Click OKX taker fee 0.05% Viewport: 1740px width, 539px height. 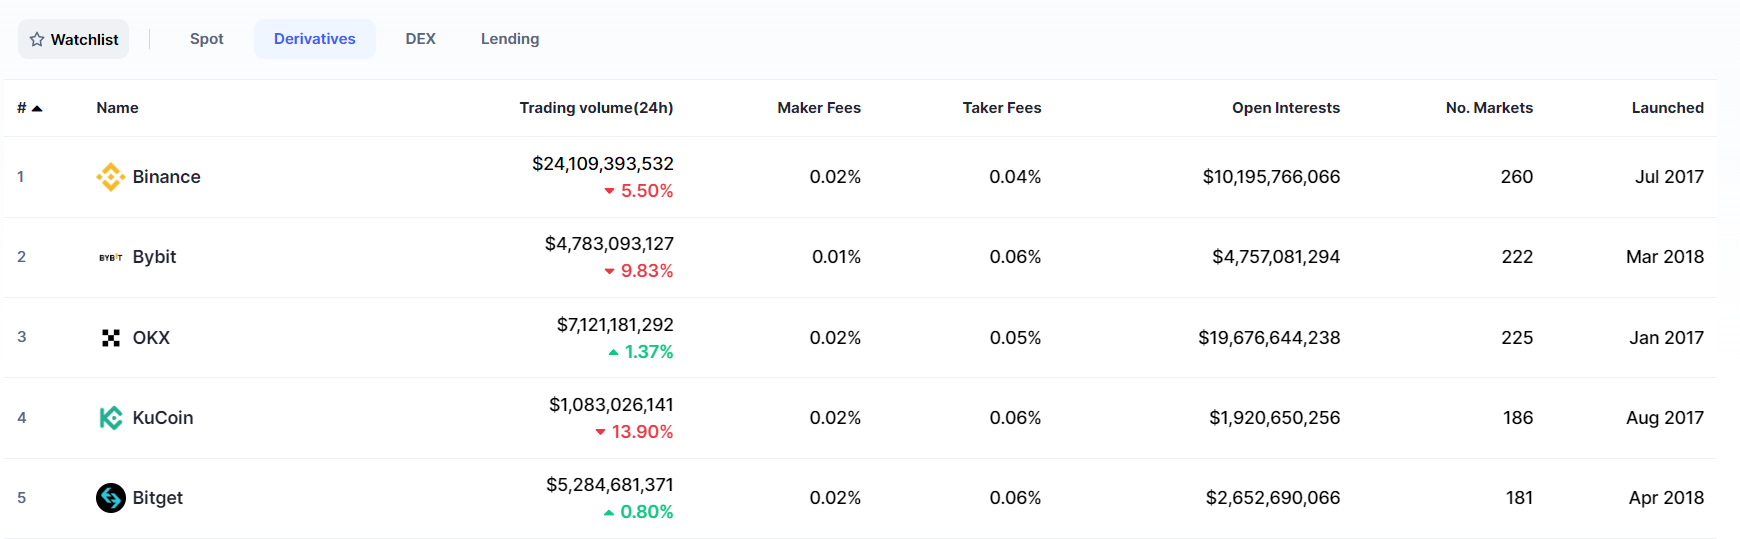point(1015,338)
